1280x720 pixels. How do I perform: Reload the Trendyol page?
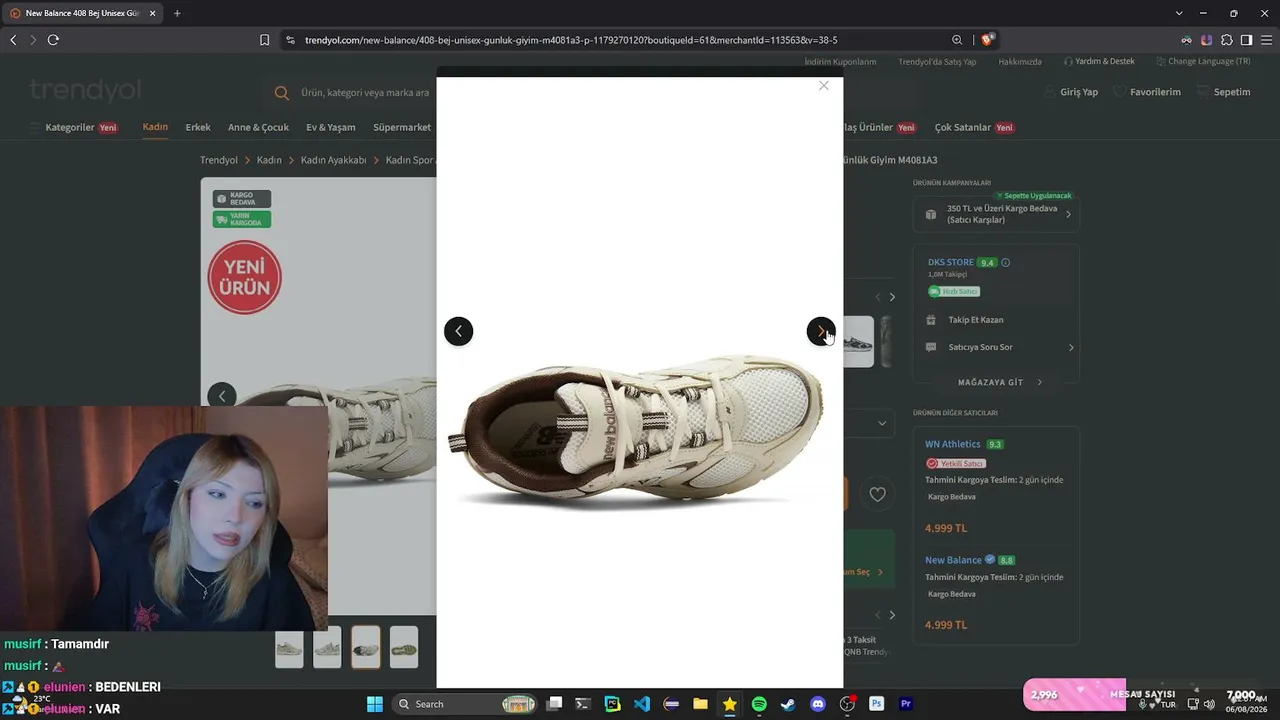pyautogui.click(x=53, y=40)
